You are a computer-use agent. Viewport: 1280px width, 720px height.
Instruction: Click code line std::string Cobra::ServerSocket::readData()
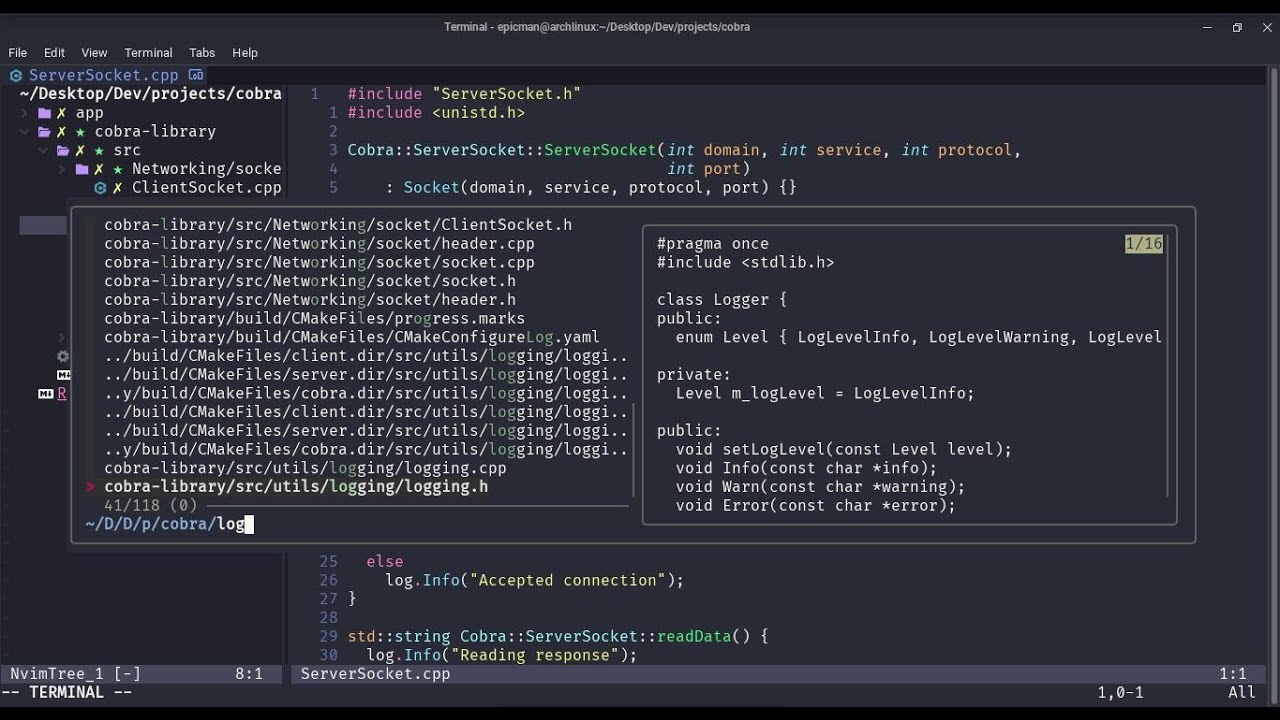(558, 637)
